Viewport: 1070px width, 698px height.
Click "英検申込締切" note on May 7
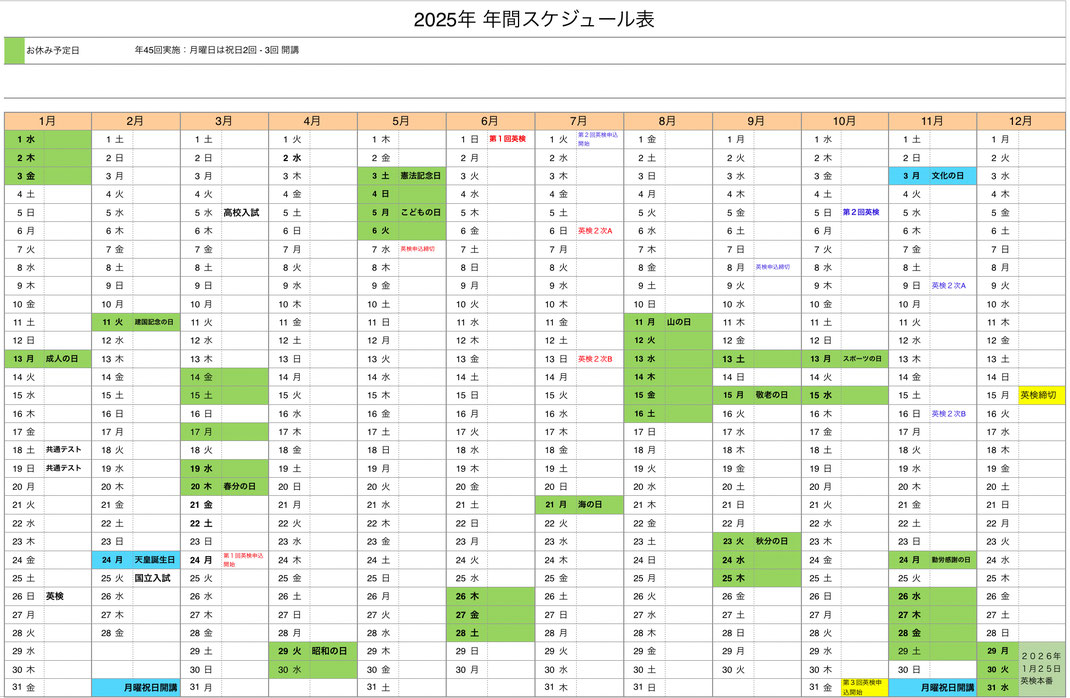point(418,249)
